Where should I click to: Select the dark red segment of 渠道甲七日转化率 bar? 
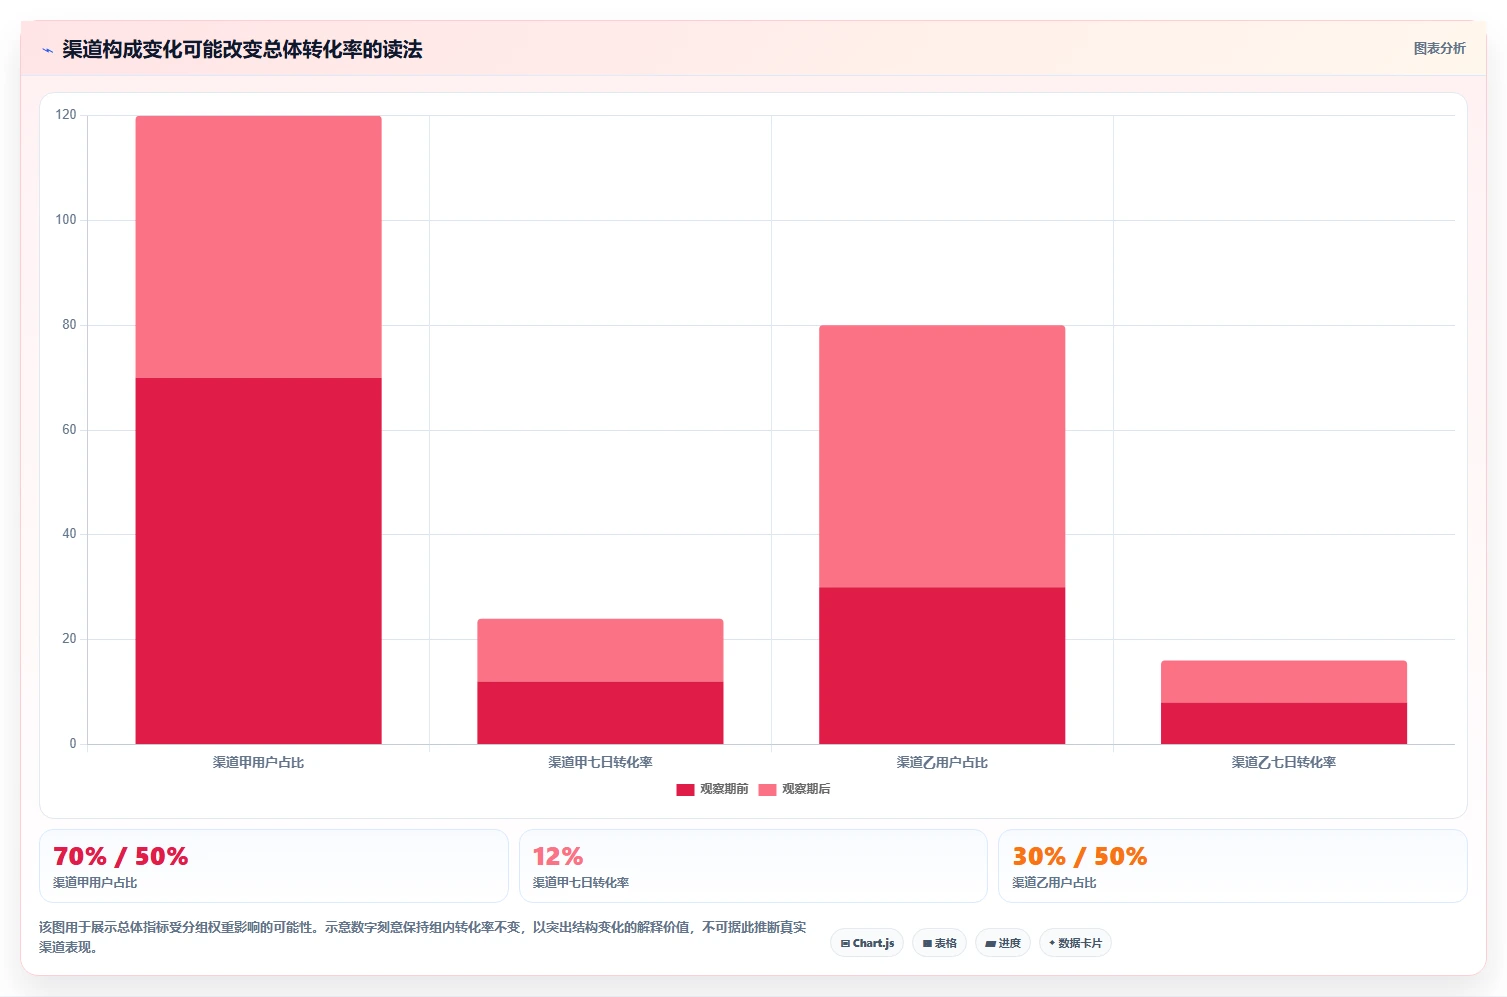click(600, 713)
